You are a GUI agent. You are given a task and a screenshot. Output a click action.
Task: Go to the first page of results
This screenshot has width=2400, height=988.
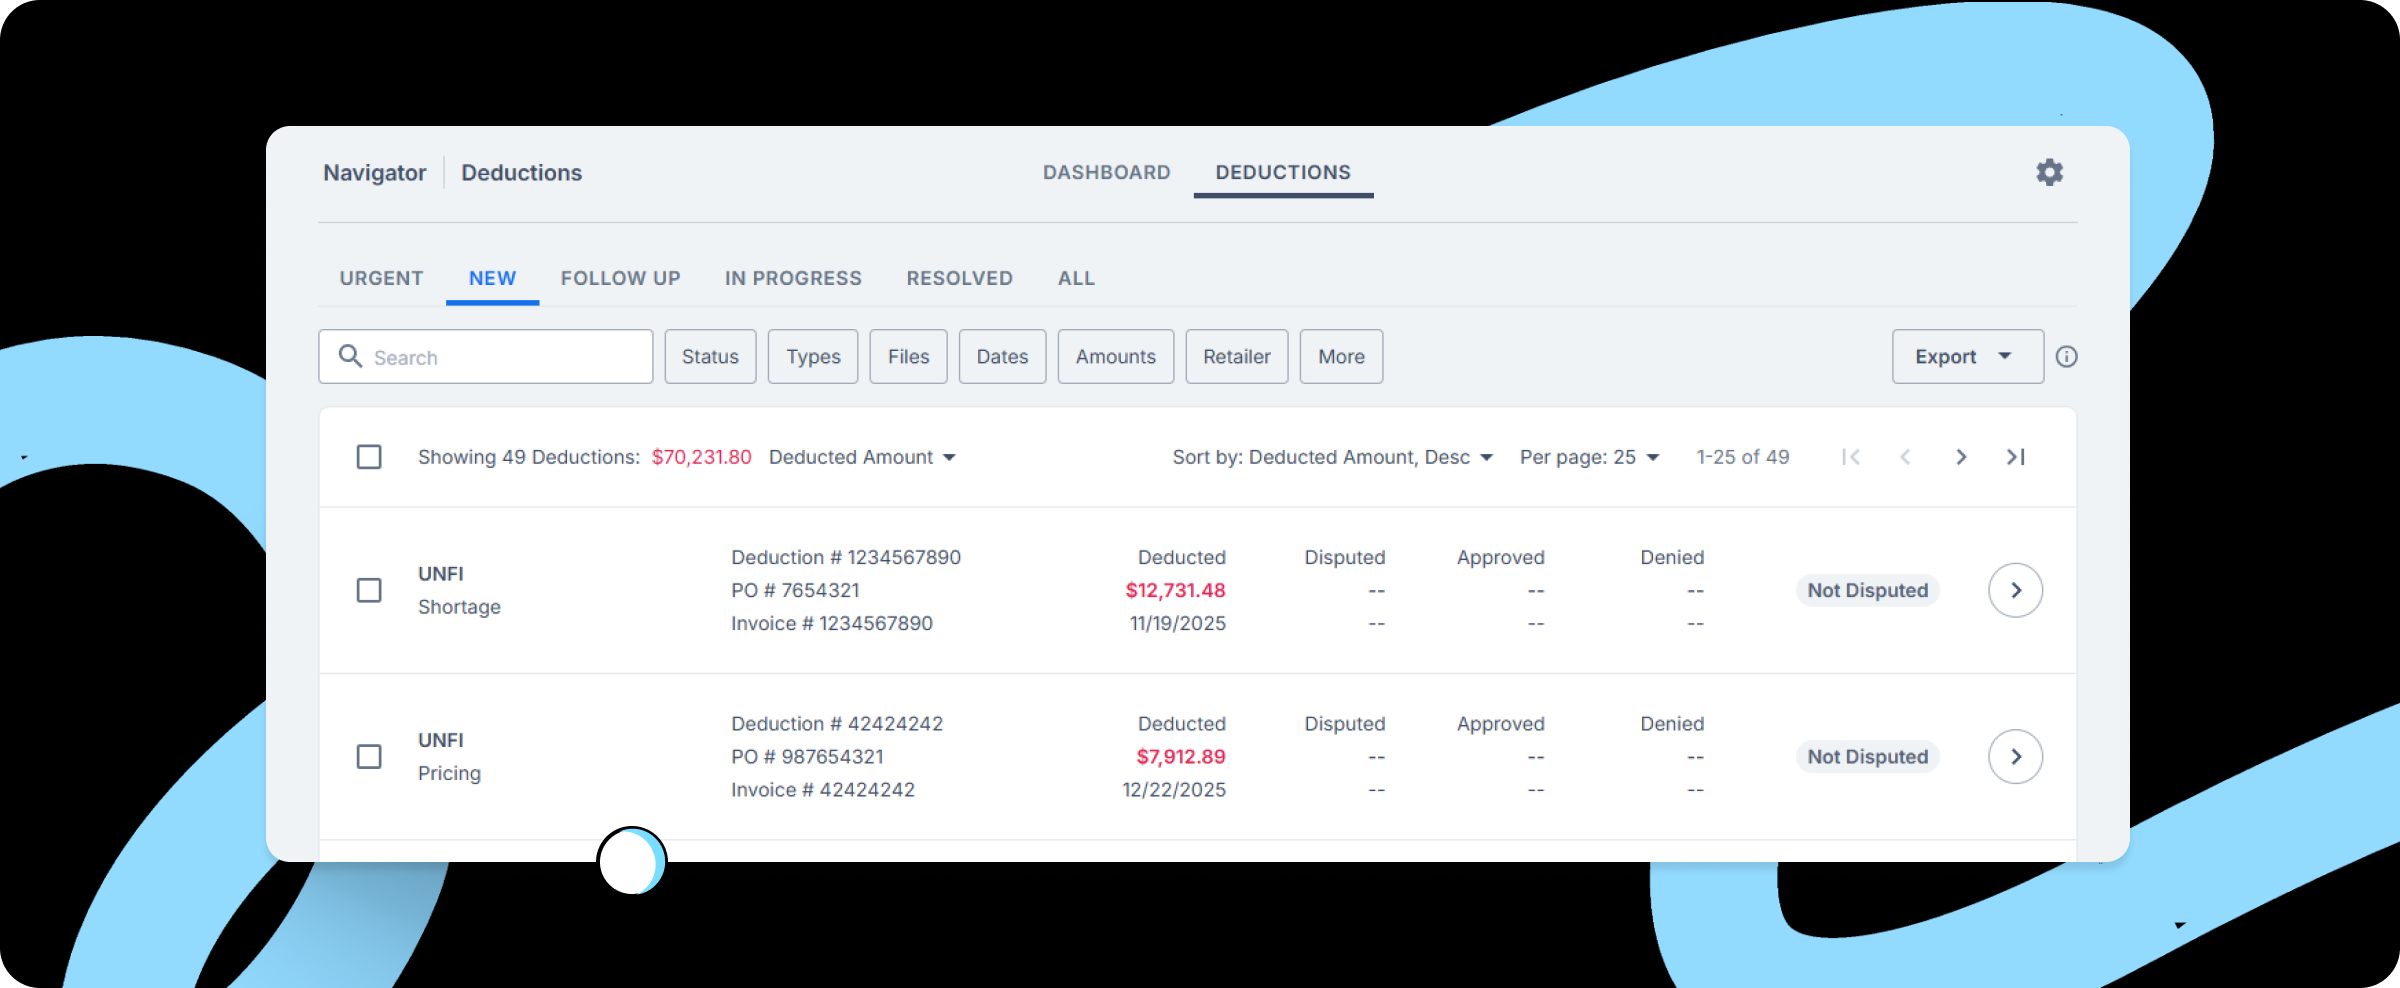click(x=1851, y=457)
